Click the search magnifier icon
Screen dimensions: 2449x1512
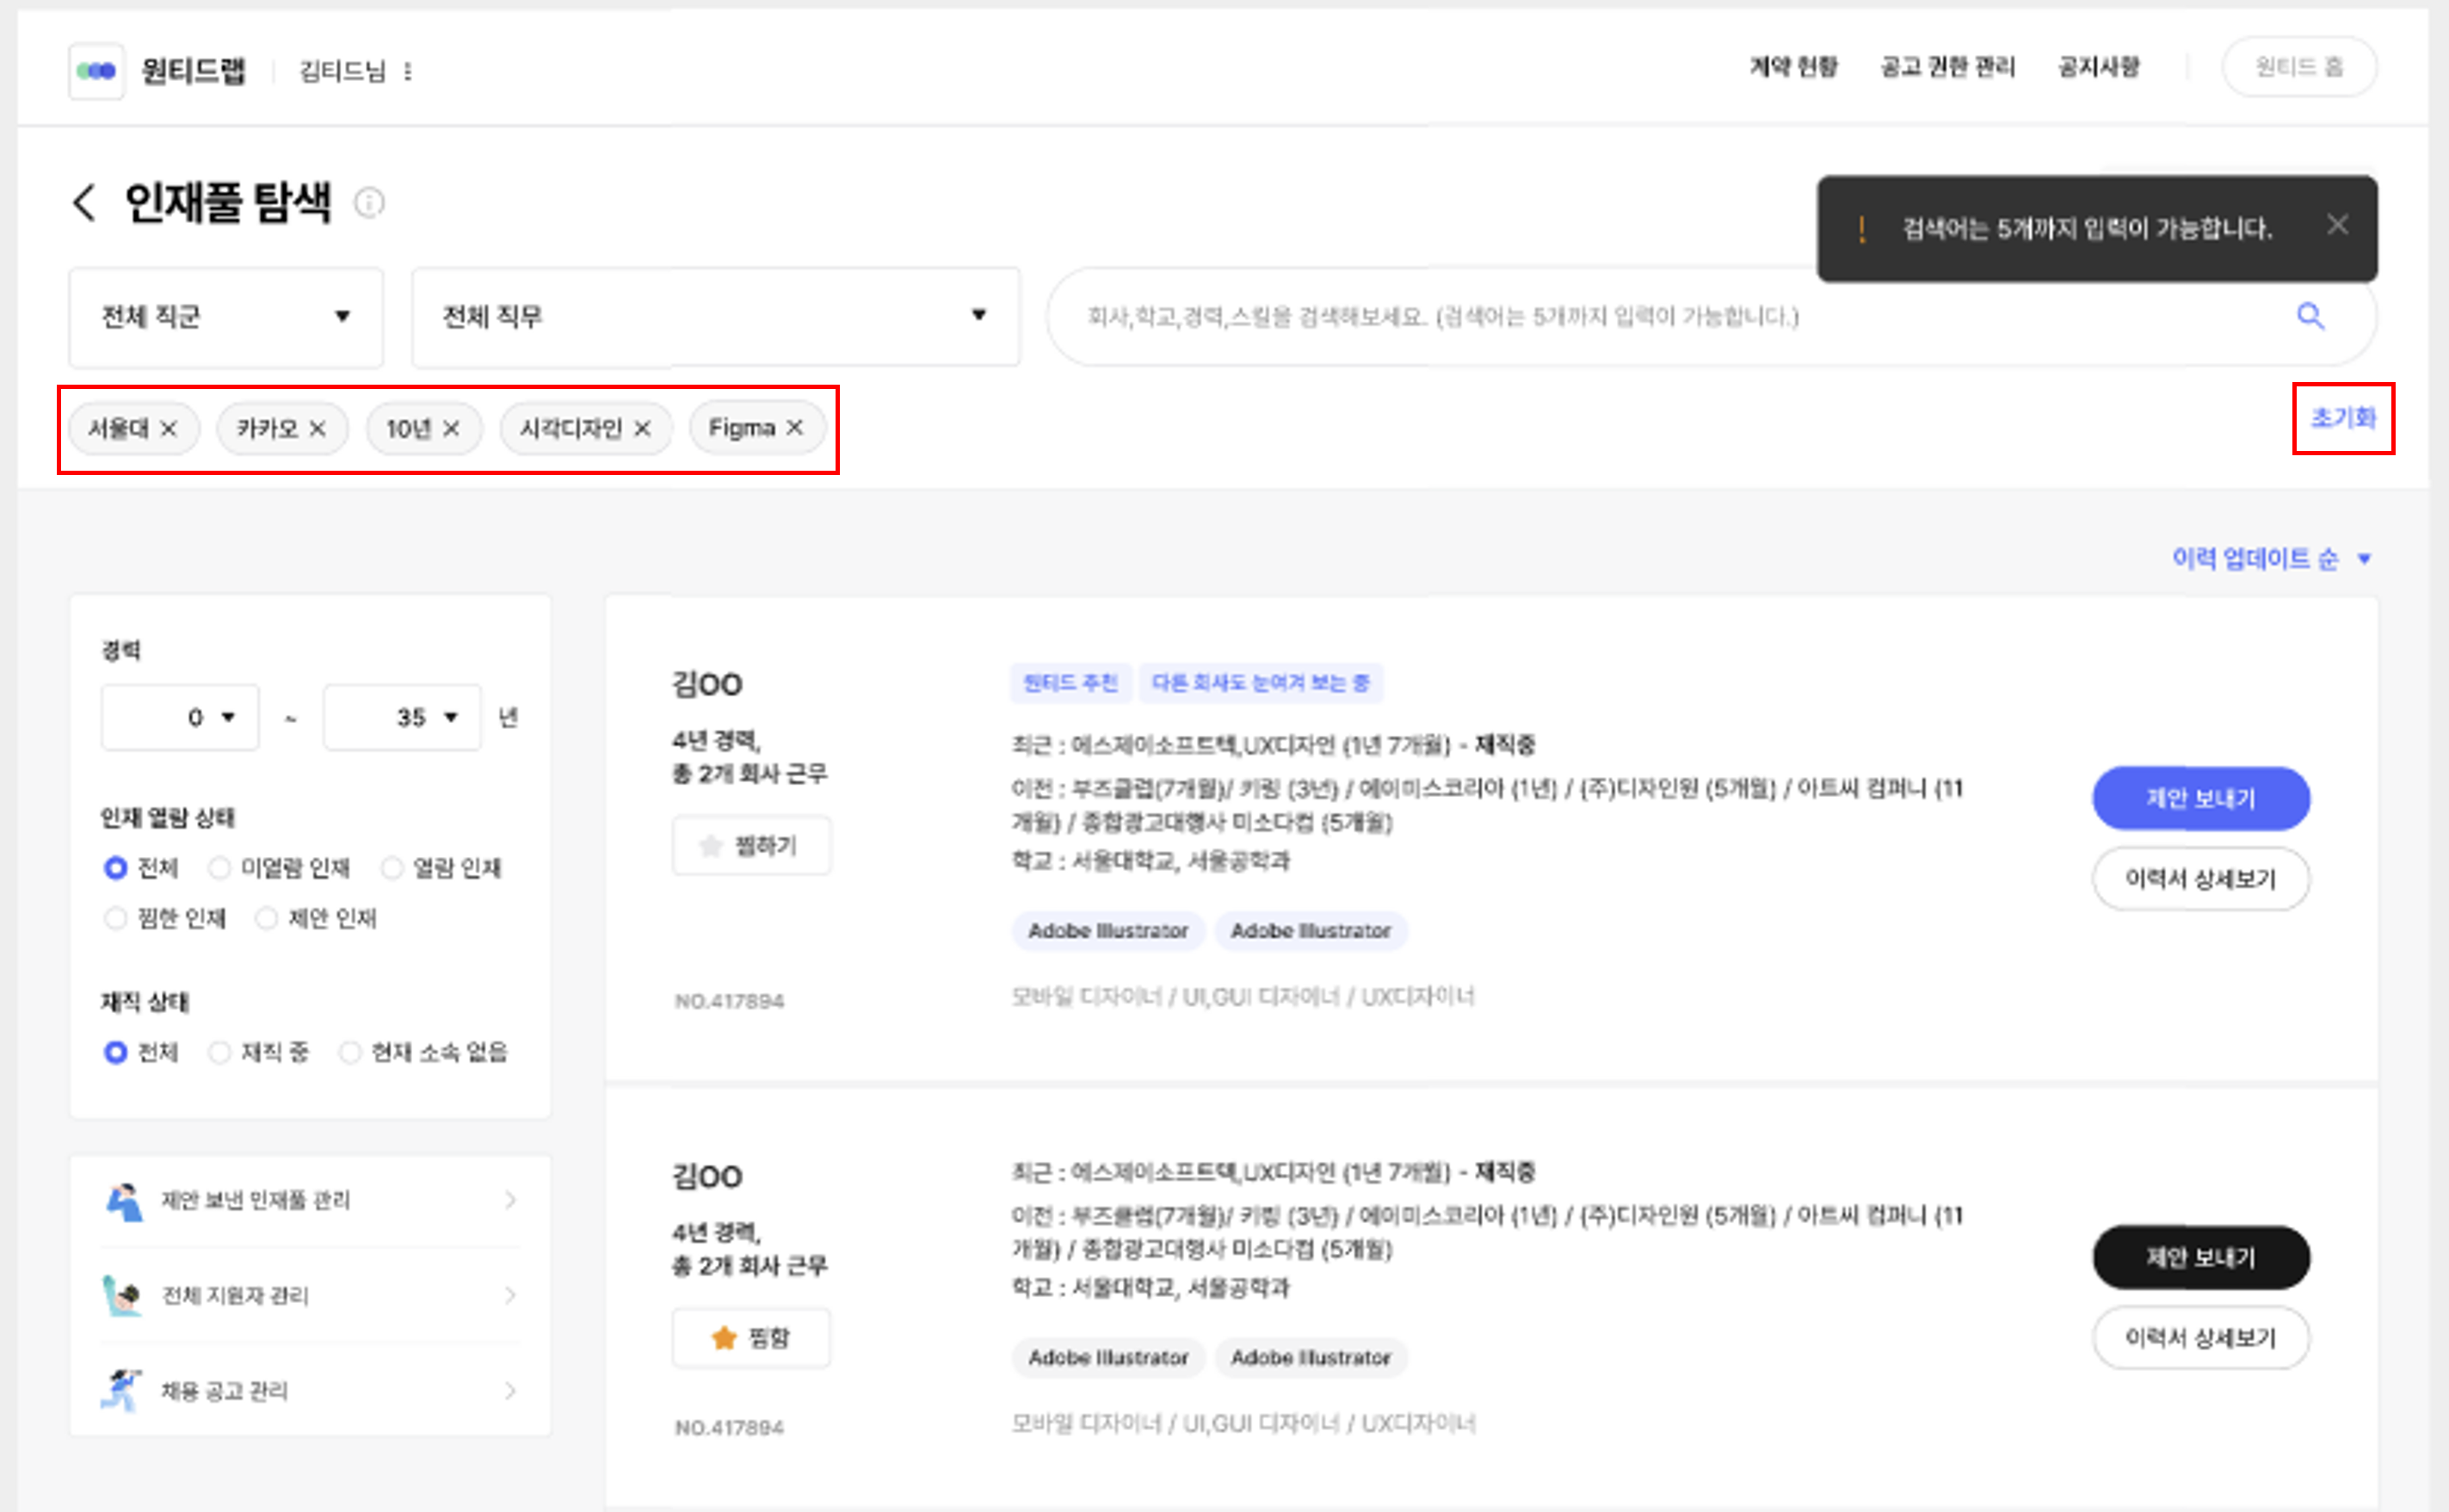[x=2311, y=317]
